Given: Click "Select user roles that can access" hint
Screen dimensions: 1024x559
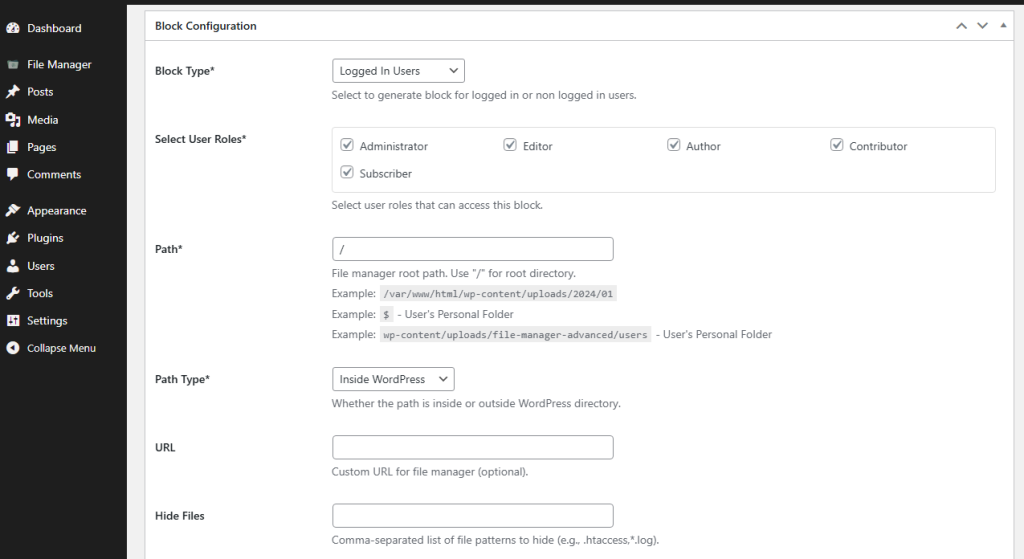Looking at the screenshot, I should pyautogui.click(x=437, y=205).
